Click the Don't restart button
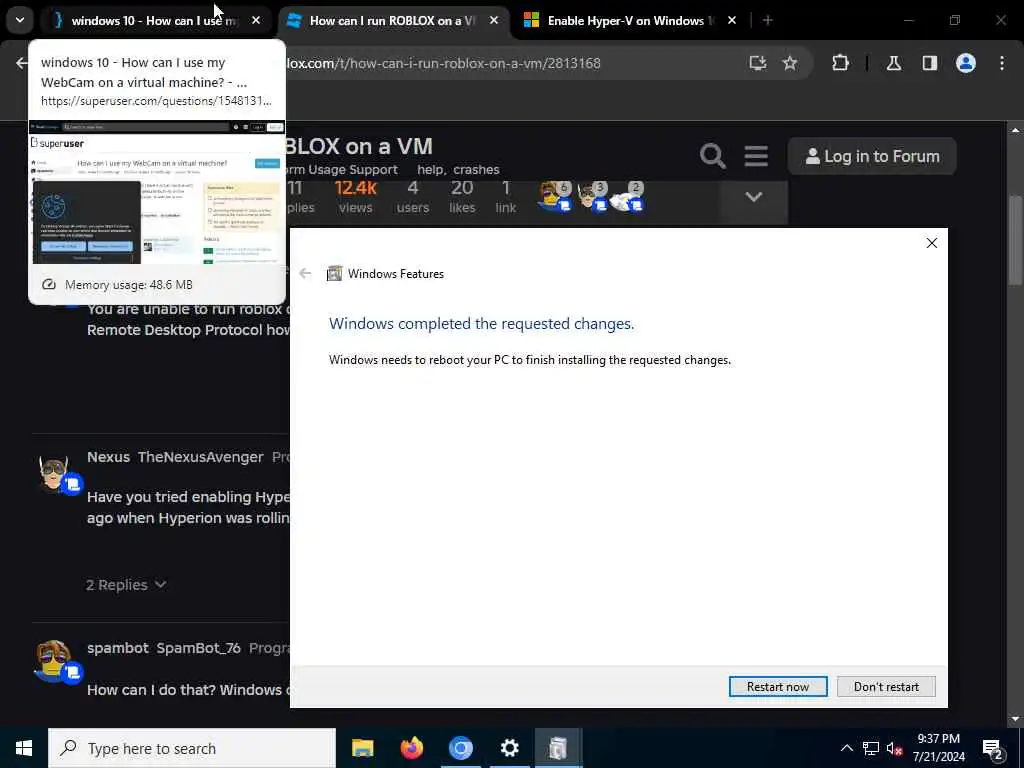 886,686
